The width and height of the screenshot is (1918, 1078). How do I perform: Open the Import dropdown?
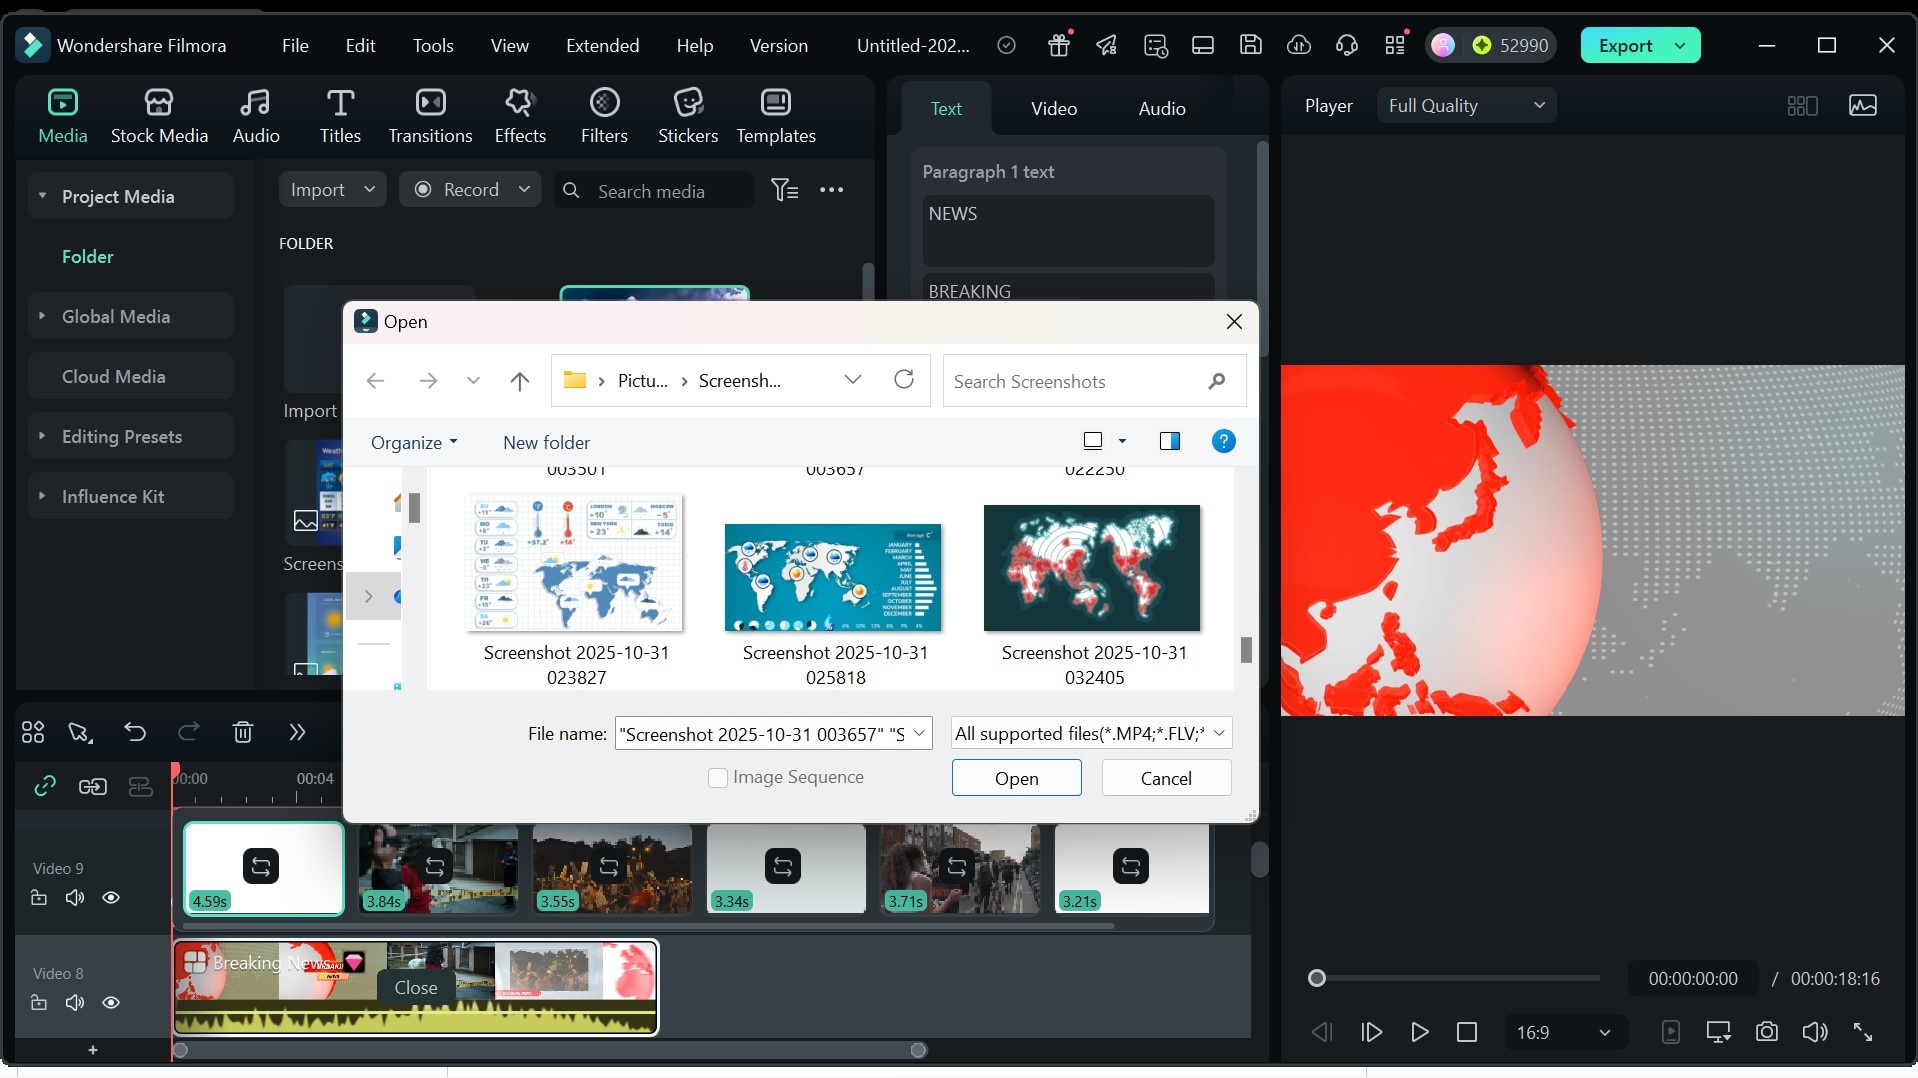click(332, 190)
